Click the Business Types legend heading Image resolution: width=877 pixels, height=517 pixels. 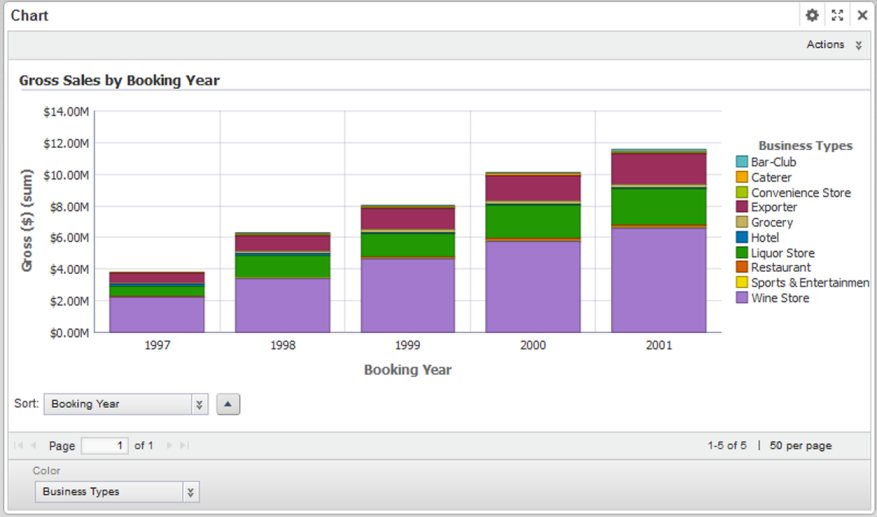pos(805,145)
